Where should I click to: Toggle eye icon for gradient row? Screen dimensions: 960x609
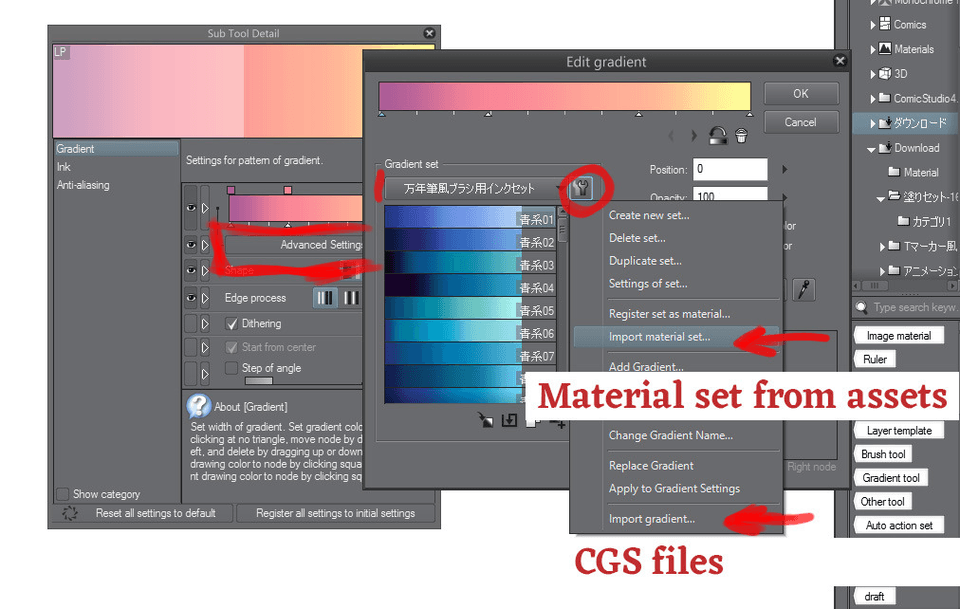pos(191,208)
